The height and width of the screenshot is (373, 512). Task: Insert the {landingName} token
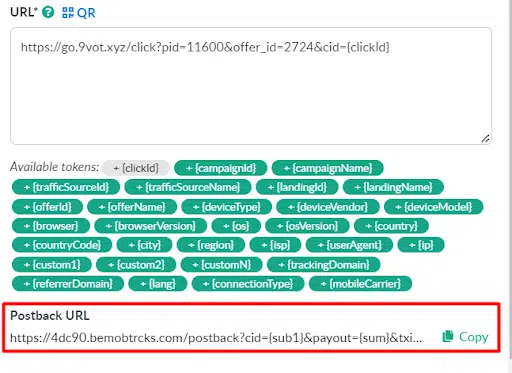pyautogui.click(x=393, y=187)
